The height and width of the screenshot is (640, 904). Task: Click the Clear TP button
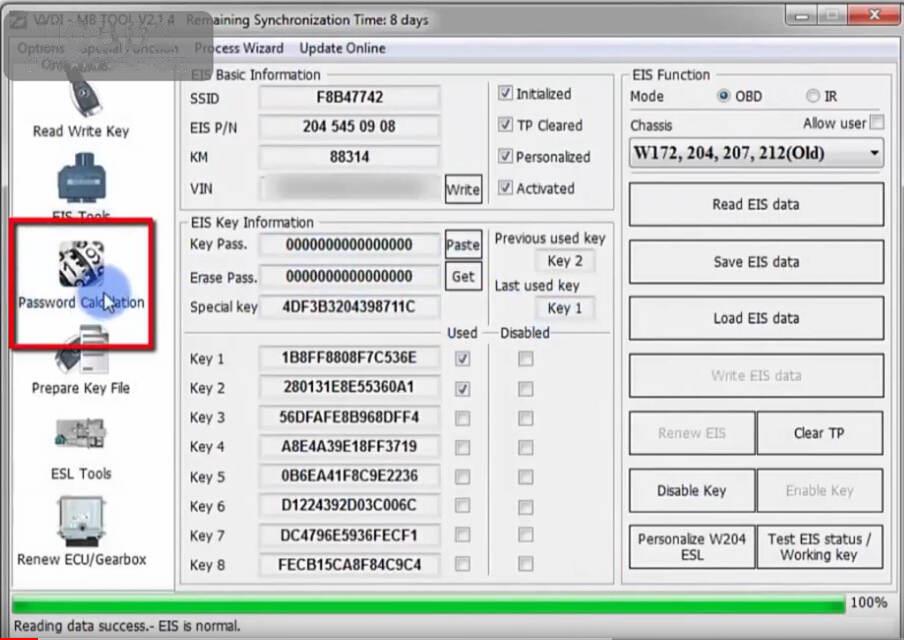(819, 433)
